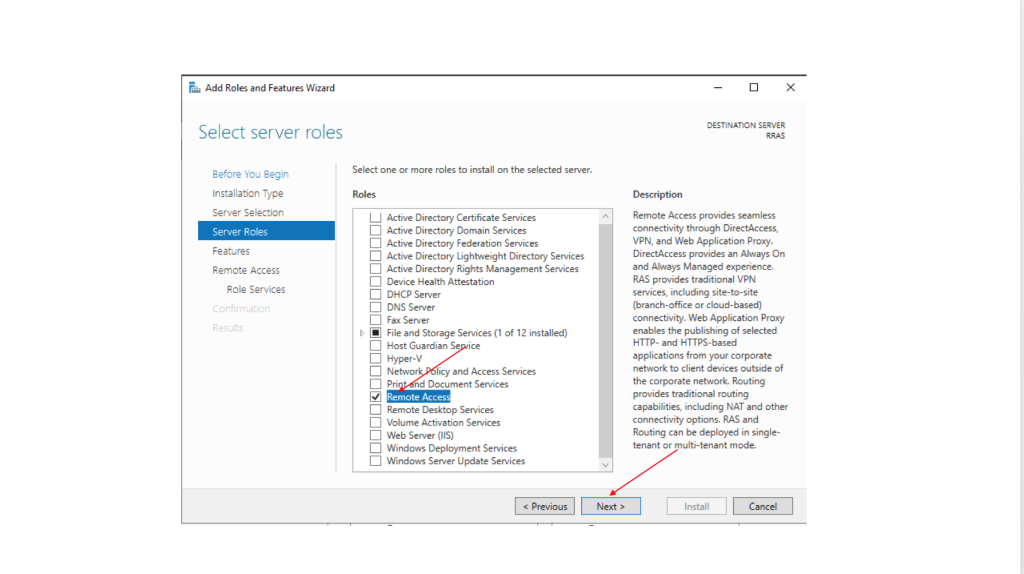Expand File and Storage Services node

pyautogui.click(x=361, y=333)
